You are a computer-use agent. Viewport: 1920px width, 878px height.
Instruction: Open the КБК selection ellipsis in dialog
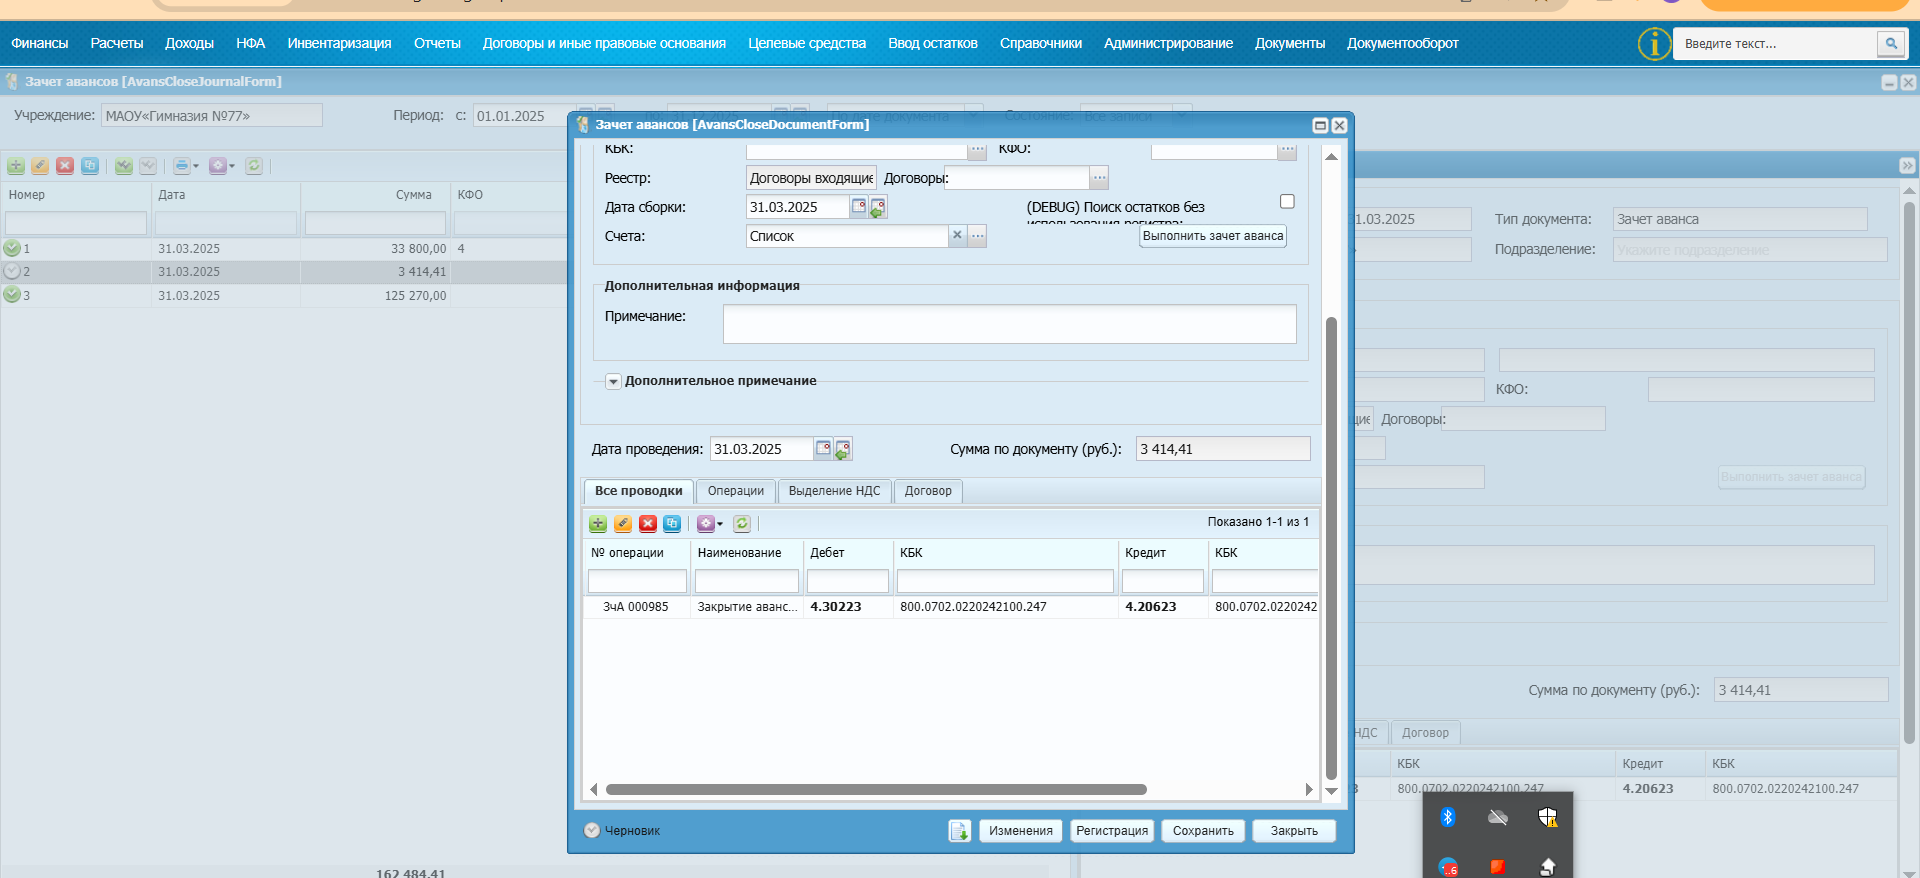(977, 150)
